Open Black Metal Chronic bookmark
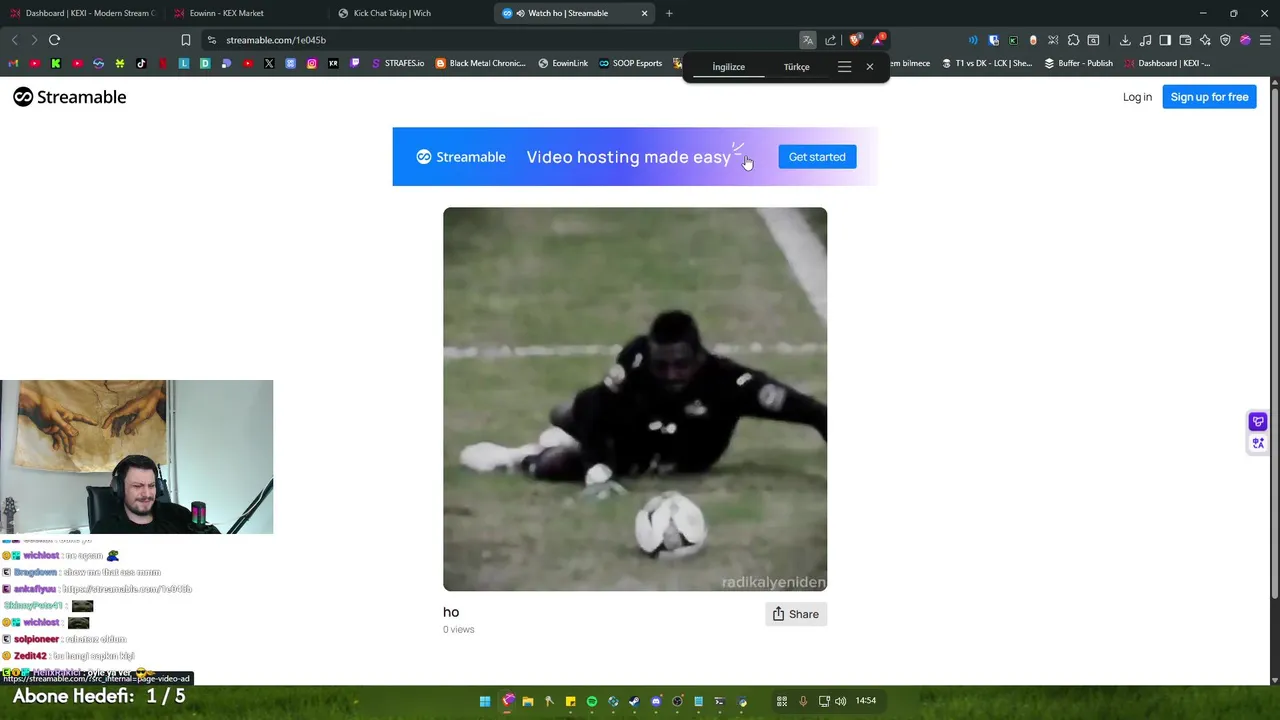 pos(481,63)
